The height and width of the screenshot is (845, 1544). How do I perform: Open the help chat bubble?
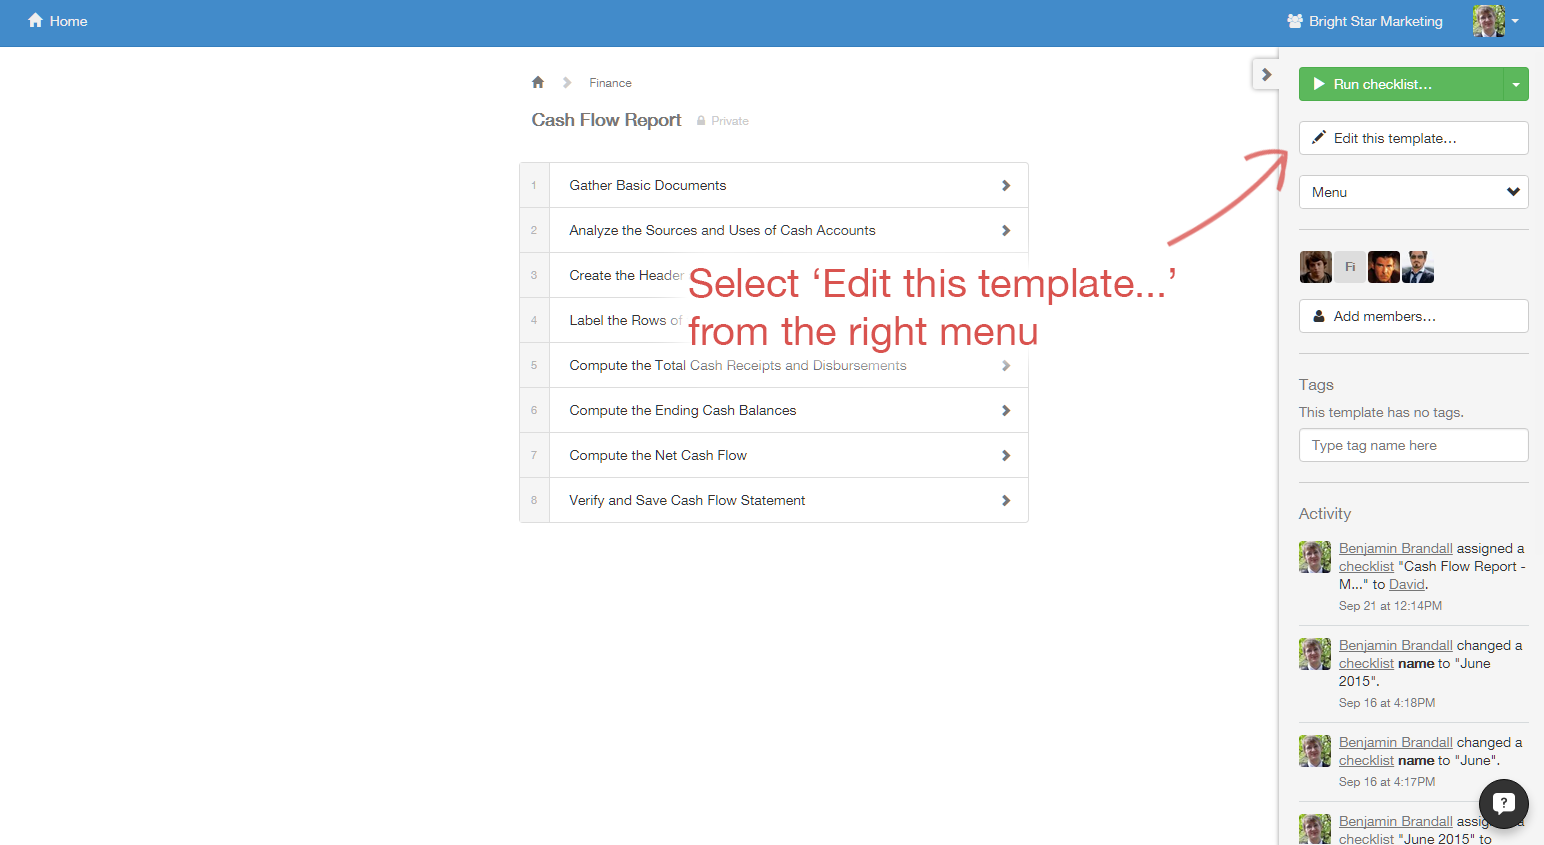point(1503,803)
